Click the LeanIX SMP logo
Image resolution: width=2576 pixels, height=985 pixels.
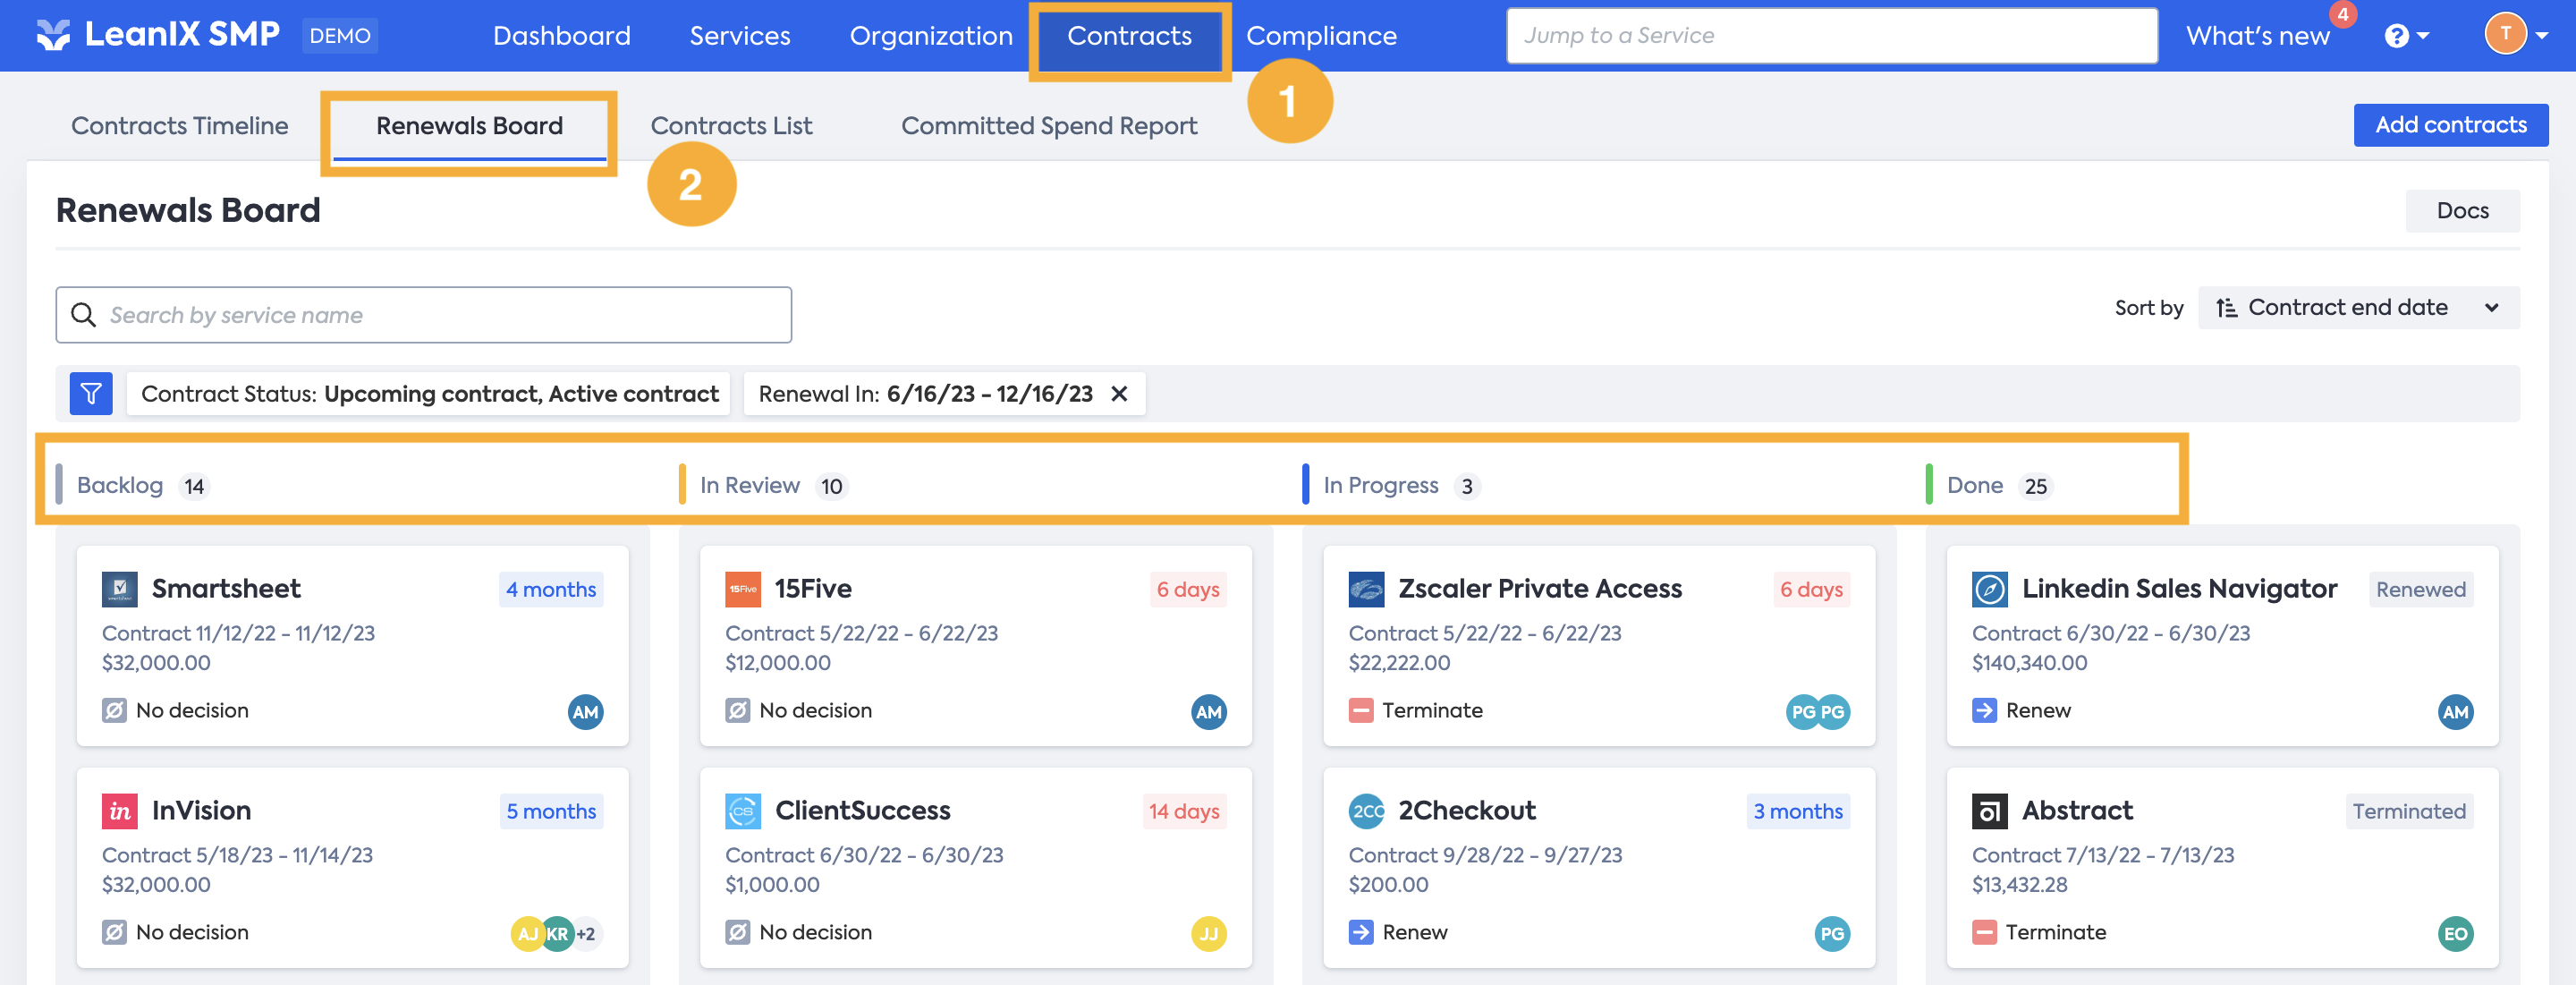click(x=158, y=35)
